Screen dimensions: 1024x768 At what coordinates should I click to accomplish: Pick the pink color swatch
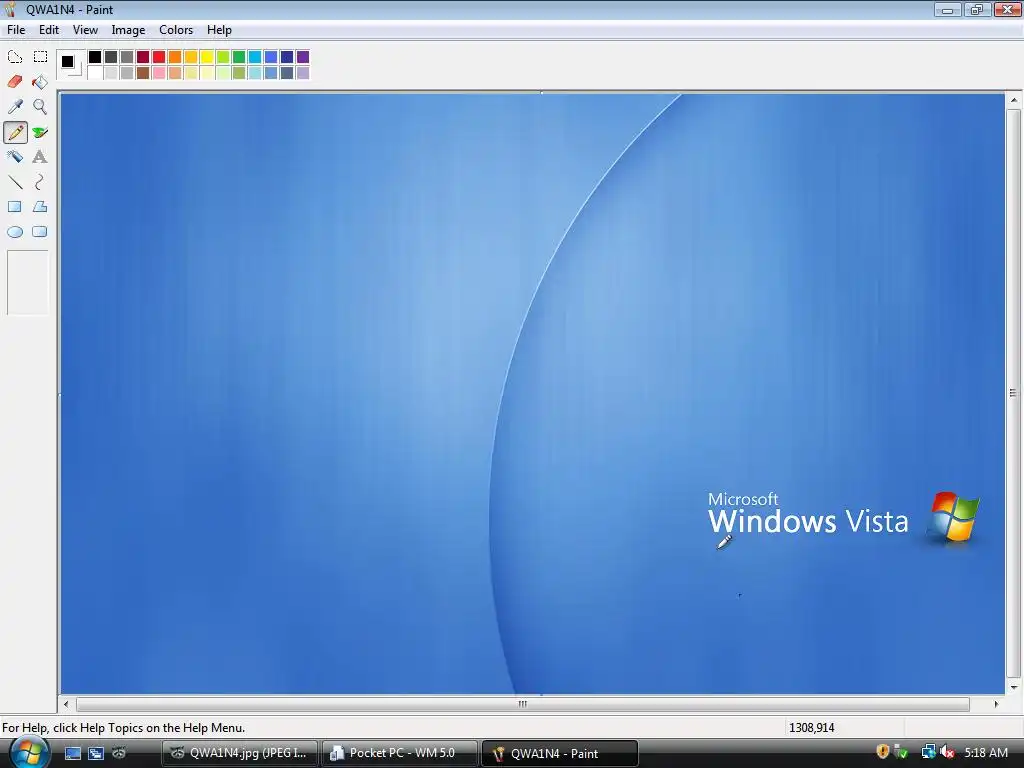(x=159, y=72)
